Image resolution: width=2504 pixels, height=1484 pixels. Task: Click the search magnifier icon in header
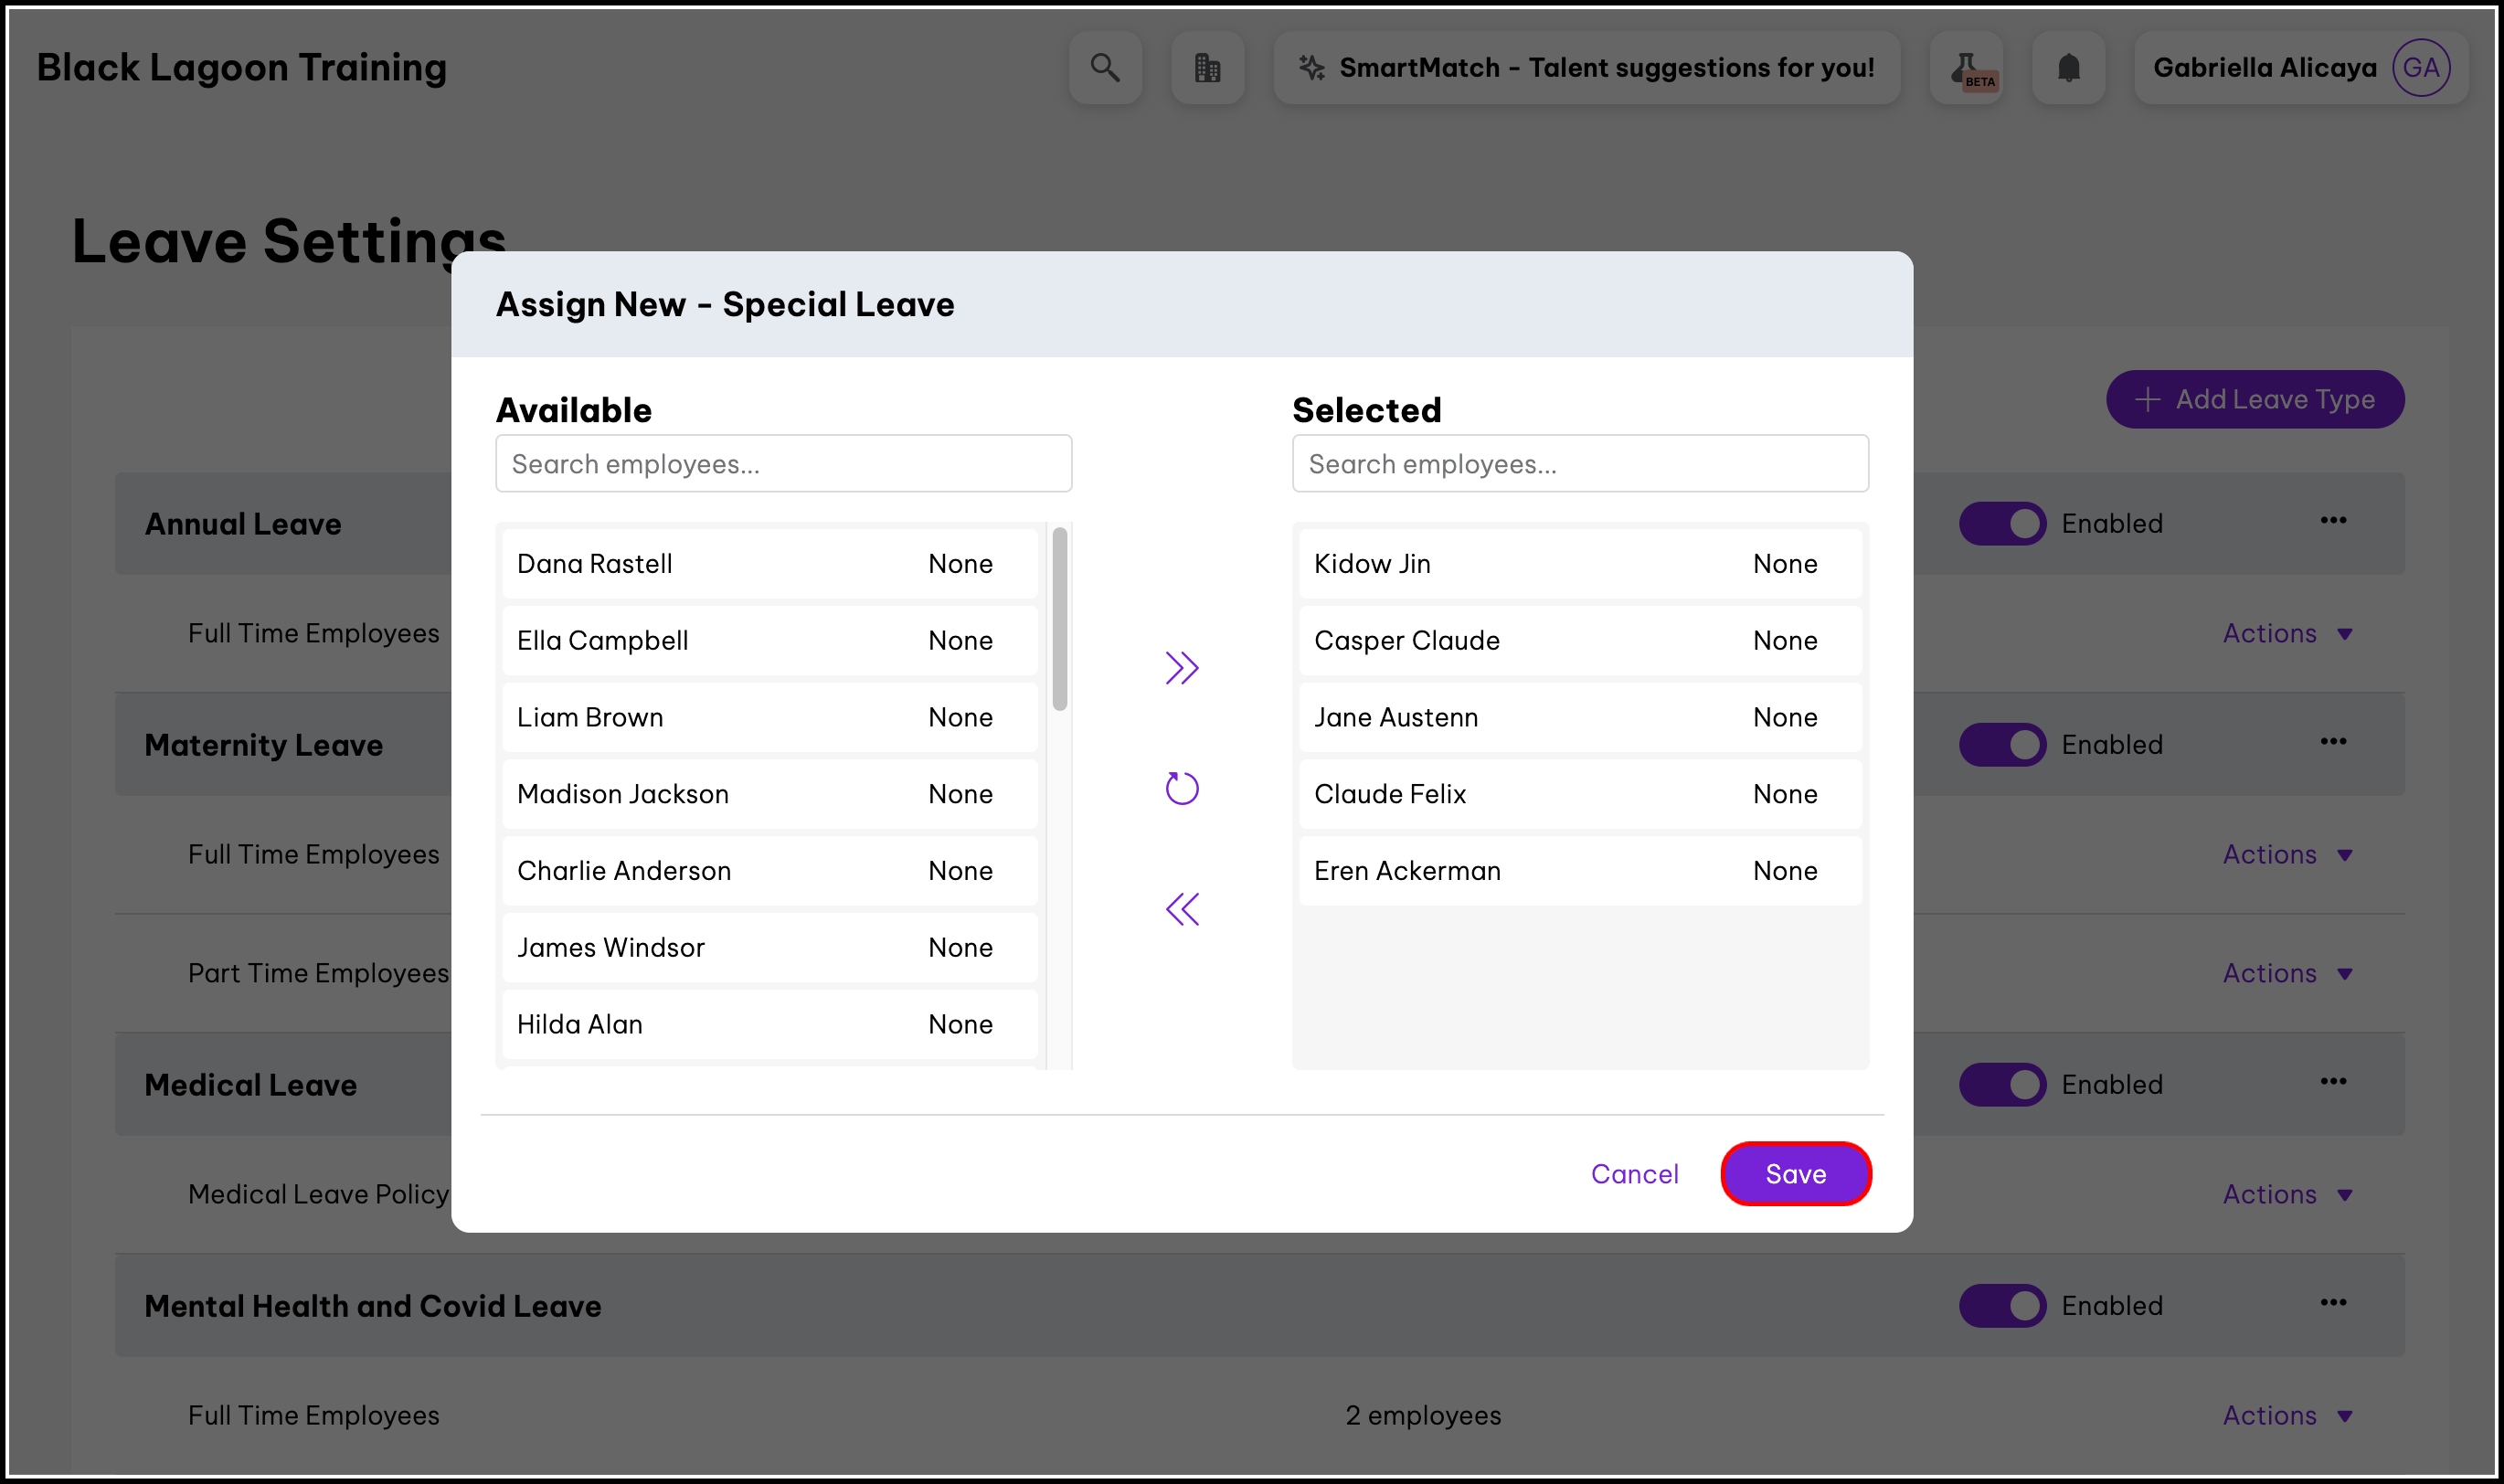coord(1104,67)
